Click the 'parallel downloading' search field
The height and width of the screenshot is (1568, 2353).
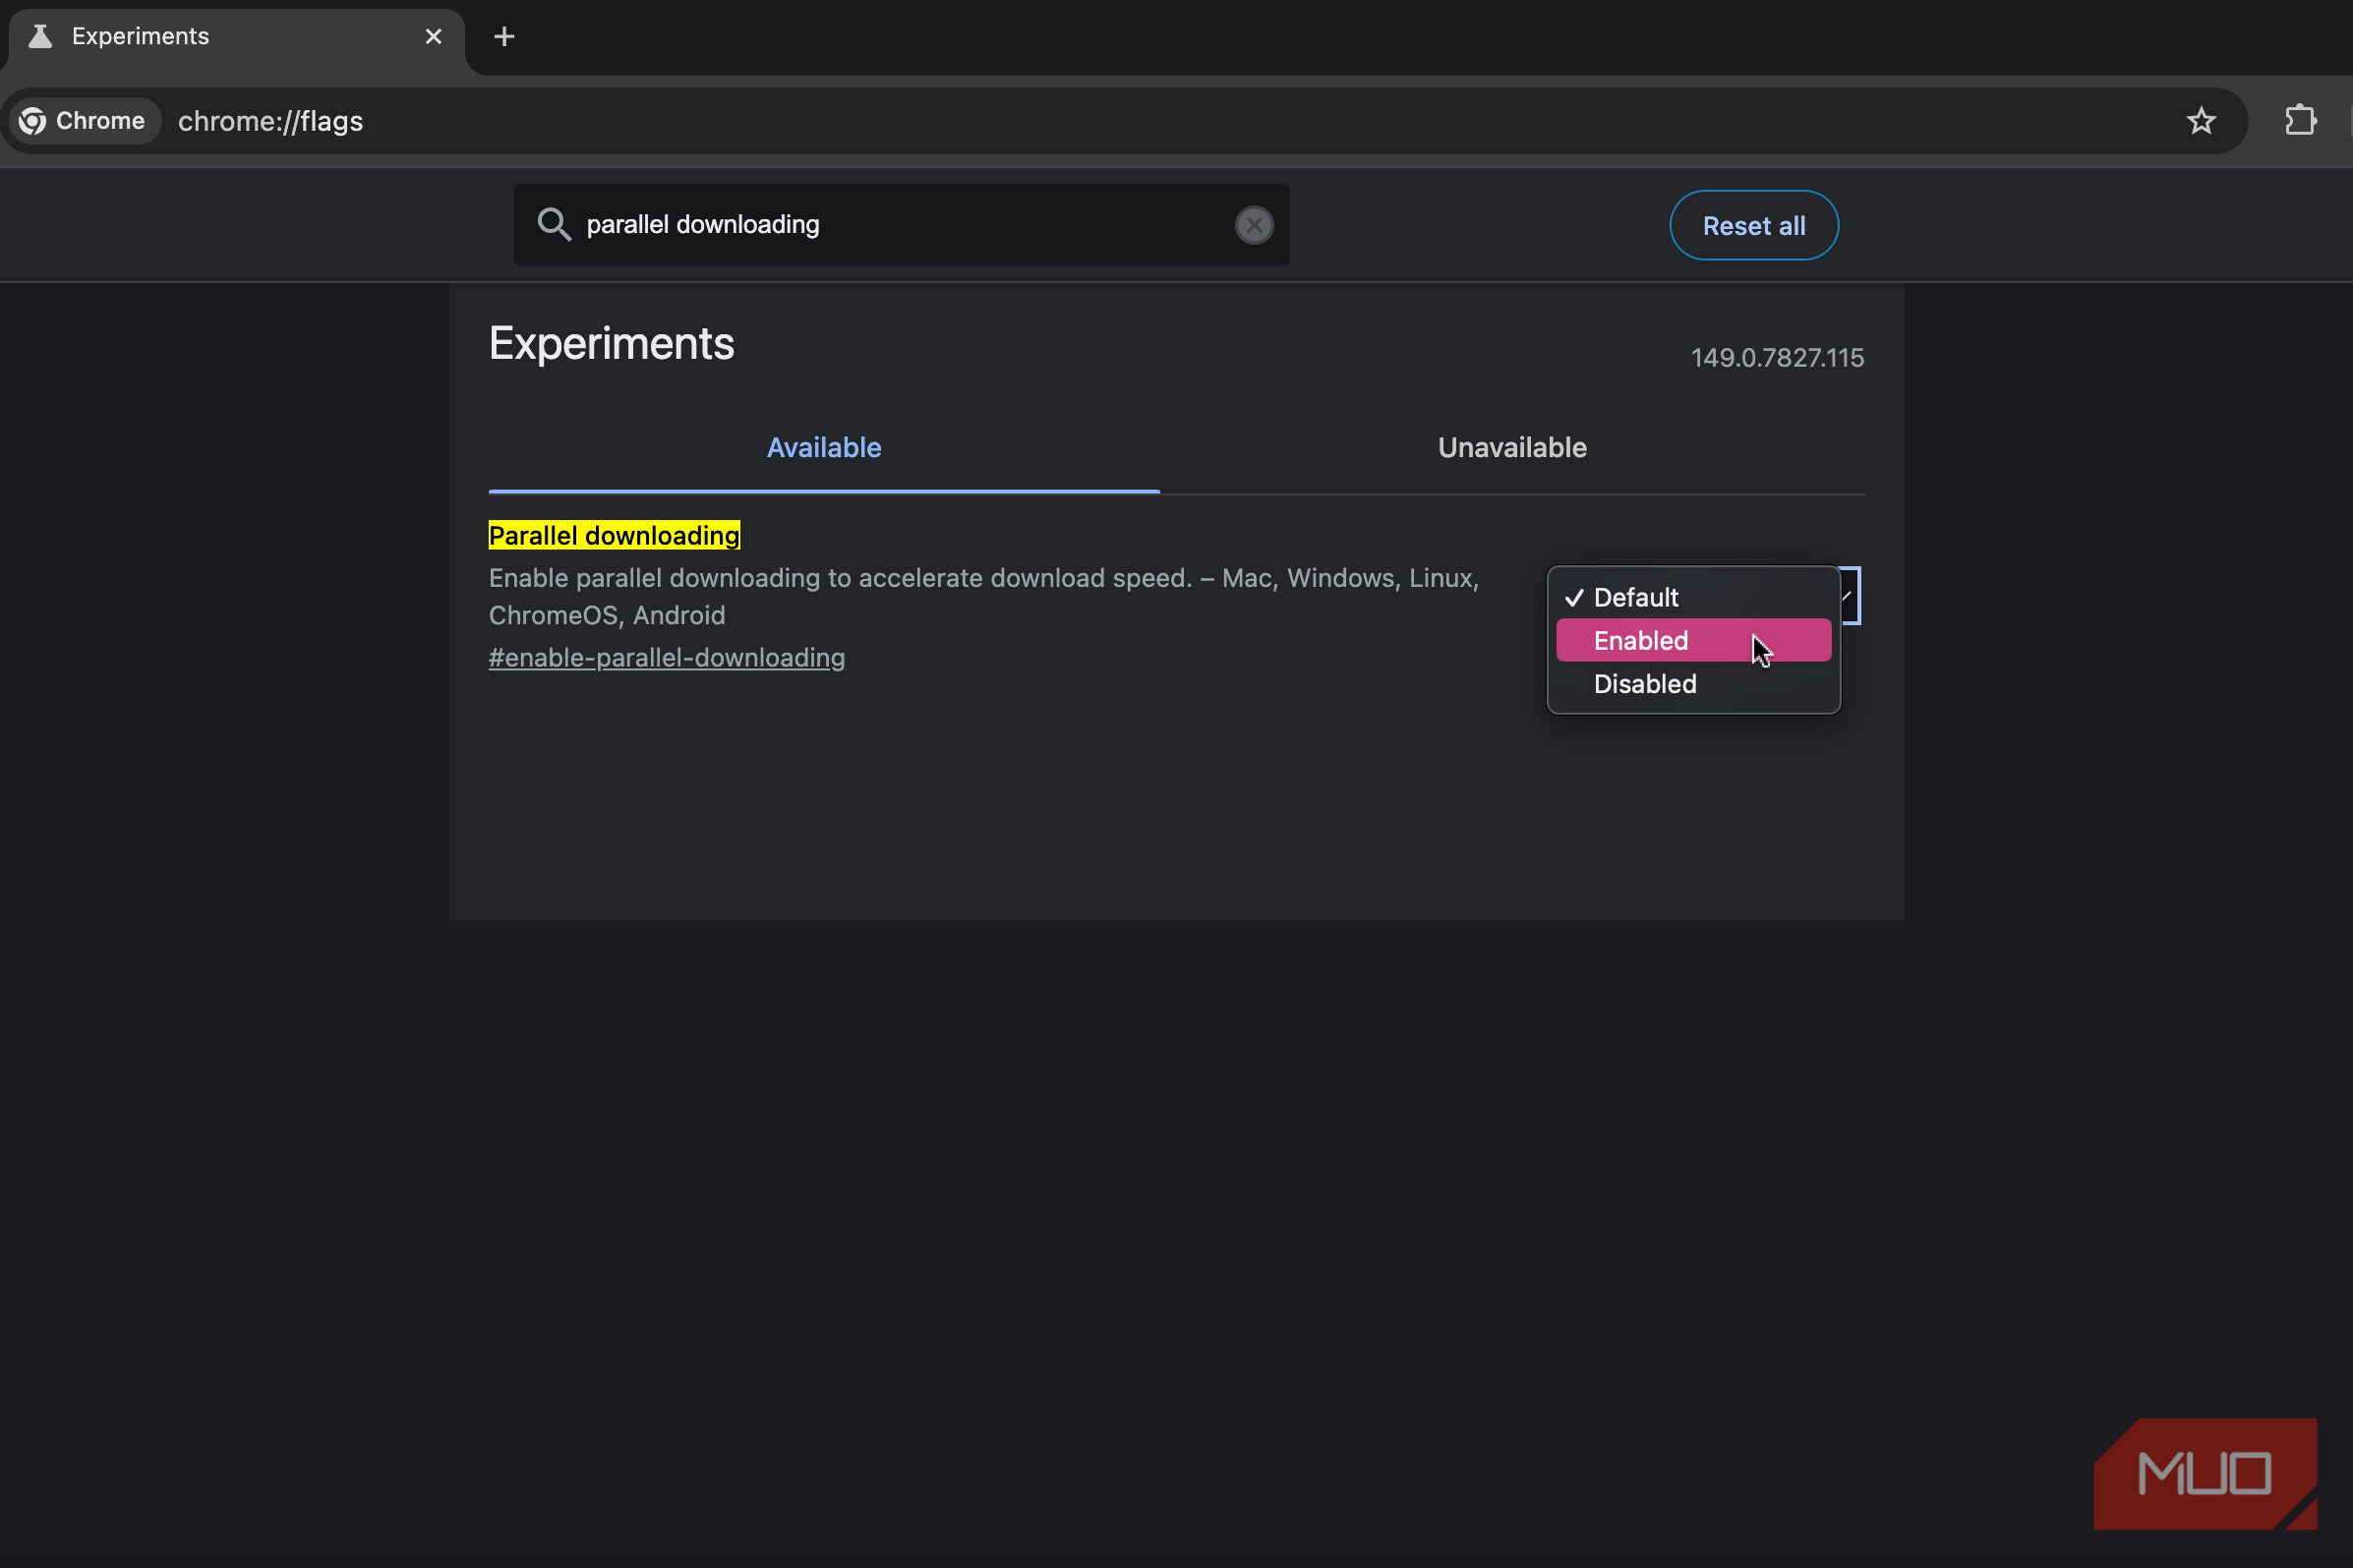pos(902,225)
